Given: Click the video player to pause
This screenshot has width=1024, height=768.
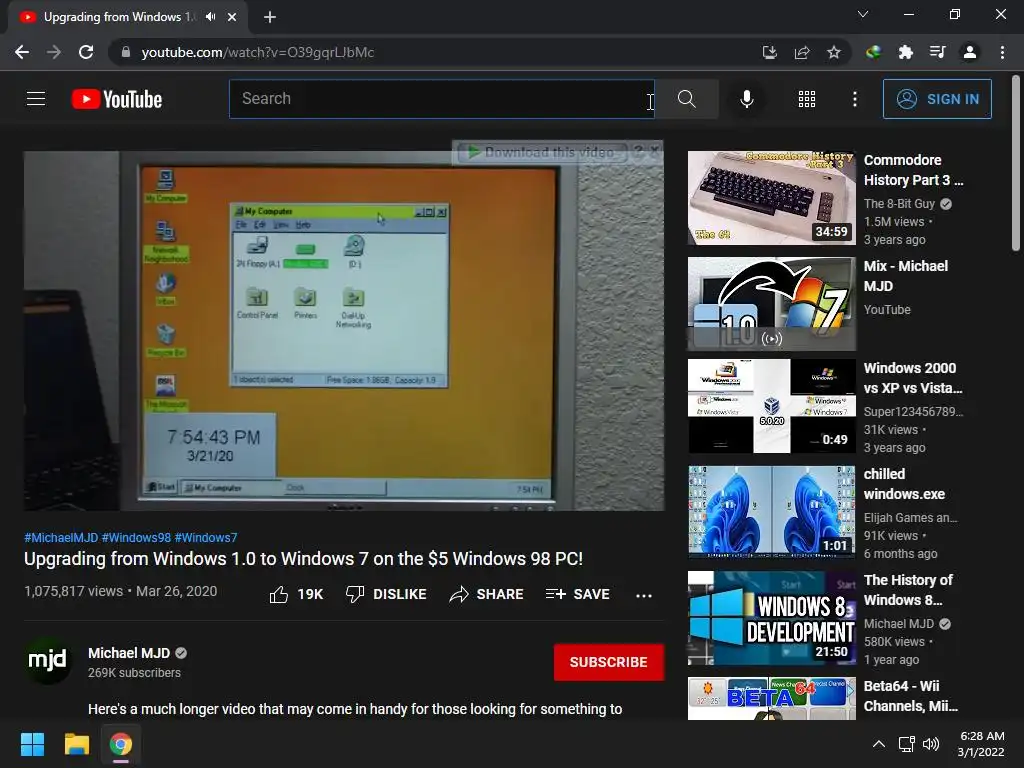Looking at the screenshot, I should click(344, 331).
